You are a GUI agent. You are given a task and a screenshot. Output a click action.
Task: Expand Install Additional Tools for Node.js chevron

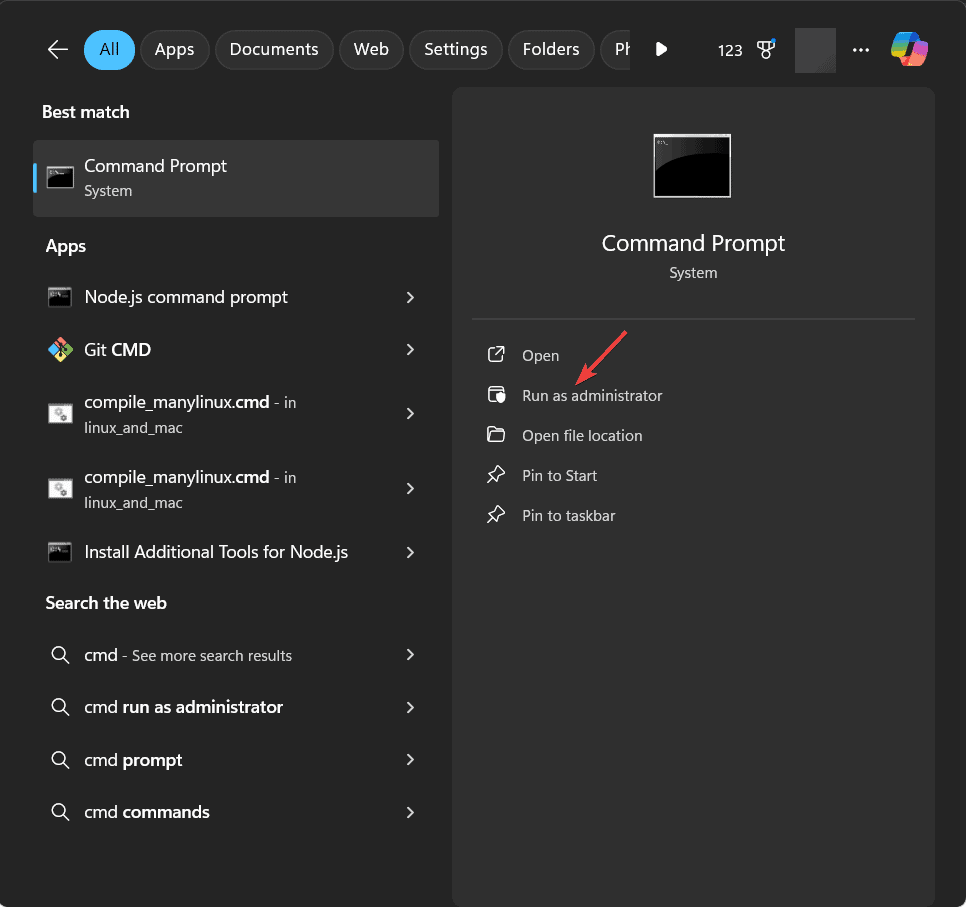(x=410, y=552)
